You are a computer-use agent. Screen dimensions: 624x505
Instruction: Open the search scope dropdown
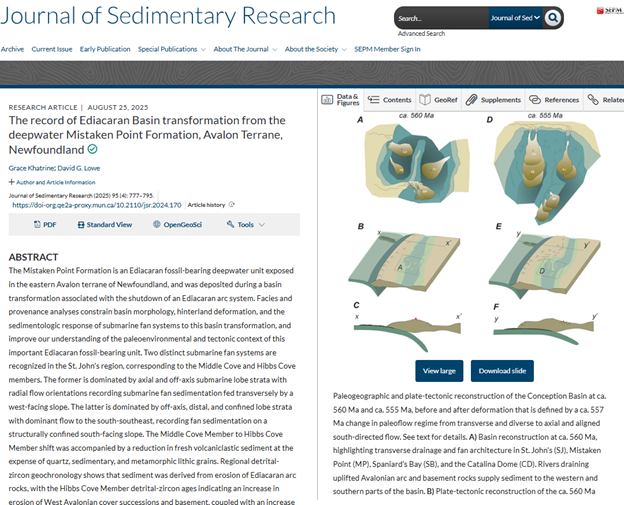click(x=515, y=18)
